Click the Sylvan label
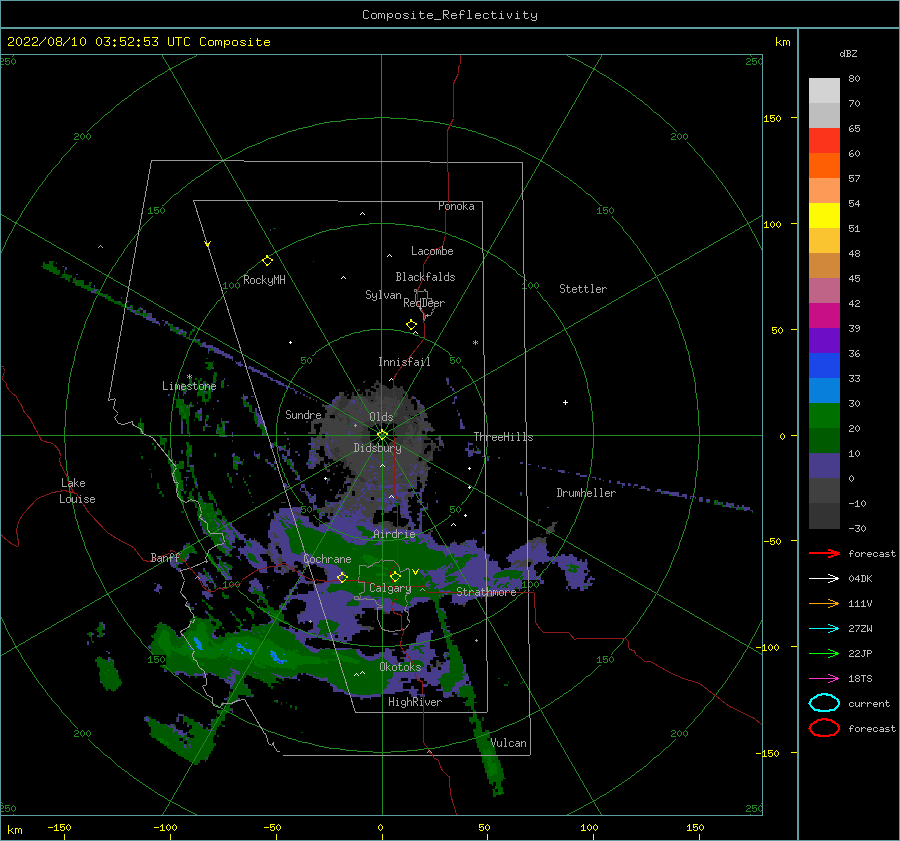900x841 pixels. (383, 295)
